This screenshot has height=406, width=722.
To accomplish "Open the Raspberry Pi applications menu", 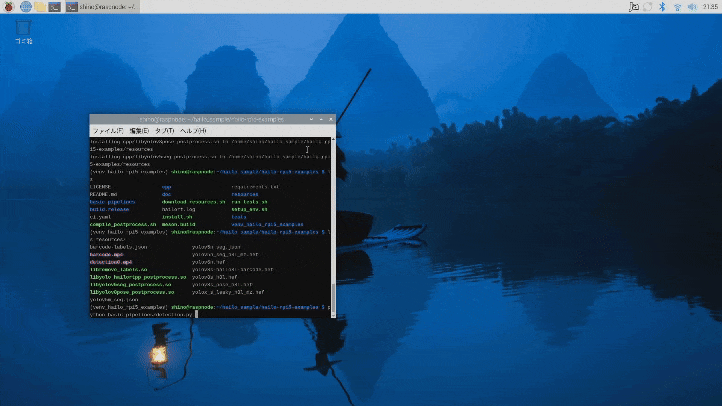I will [x=9, y=6].
